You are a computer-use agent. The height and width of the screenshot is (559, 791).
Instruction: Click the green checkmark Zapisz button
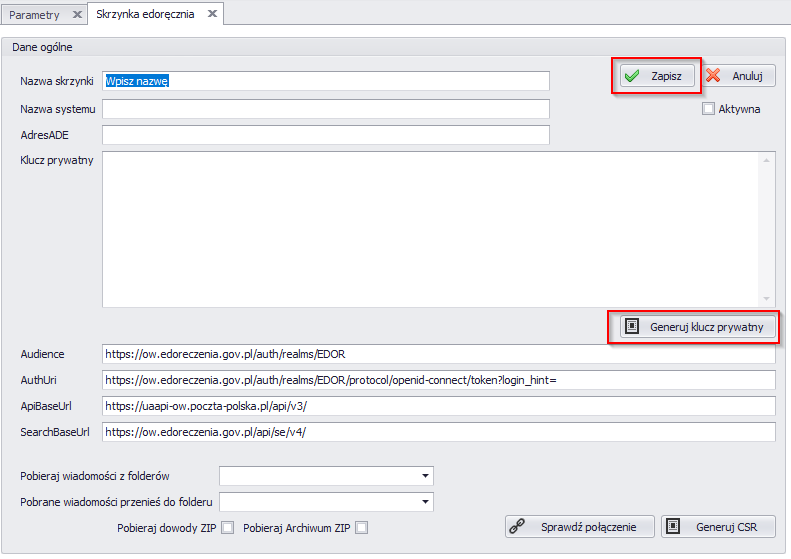coord(656,76)
